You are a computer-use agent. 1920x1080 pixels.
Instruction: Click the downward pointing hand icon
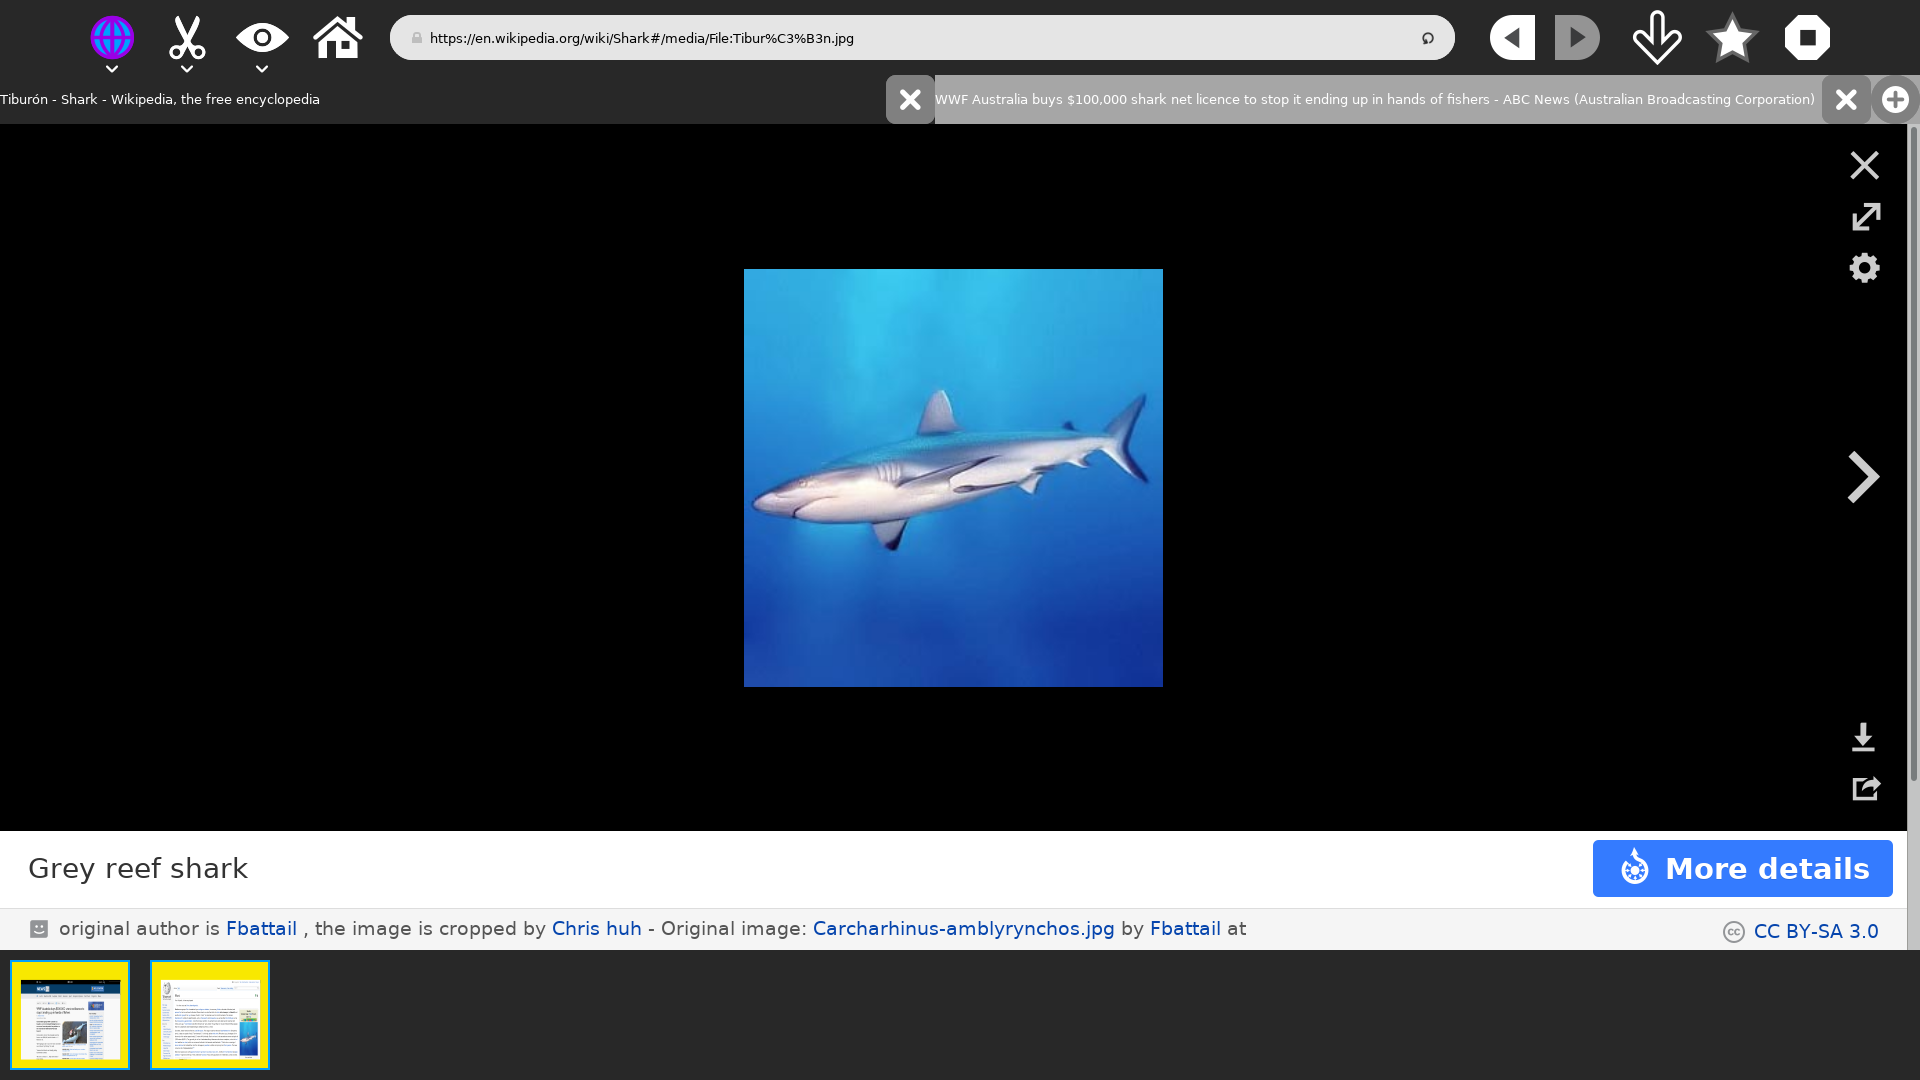coord(1657,38)
